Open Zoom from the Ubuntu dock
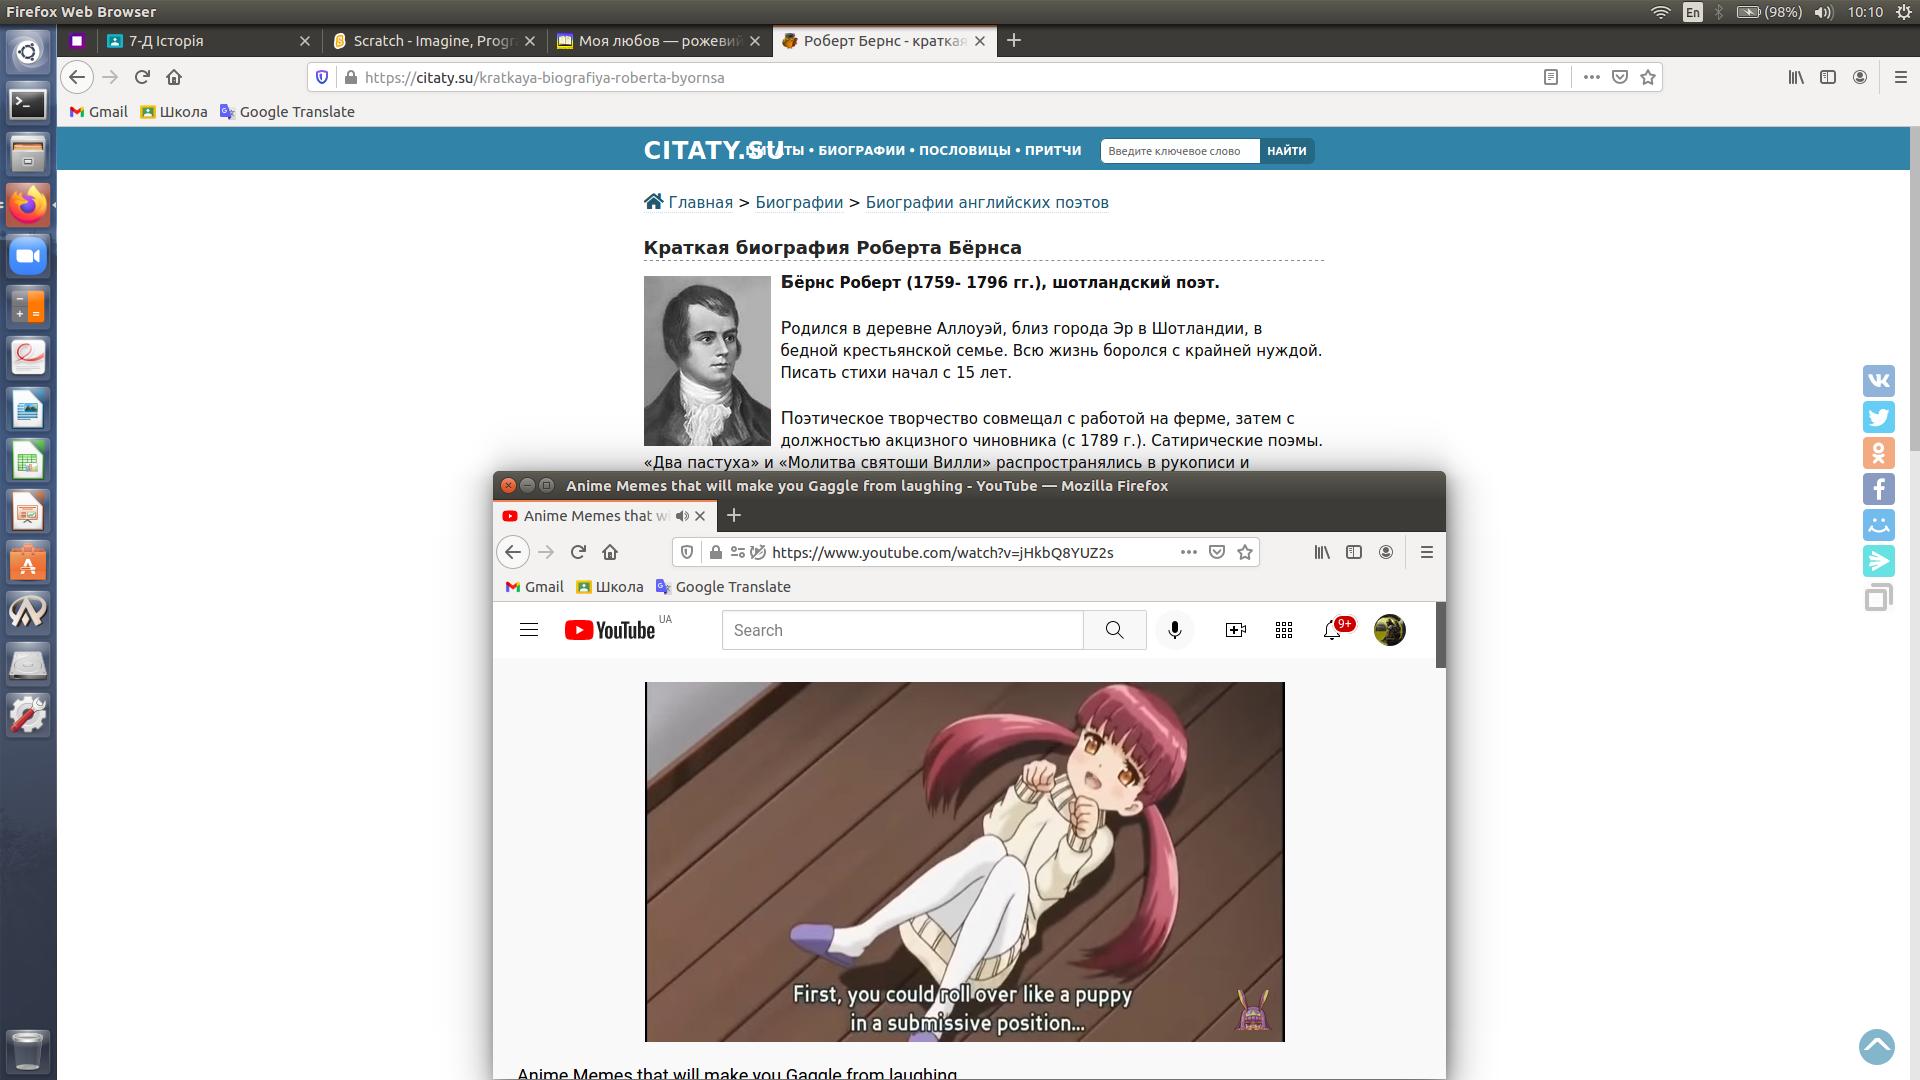 tap(28, 256)
